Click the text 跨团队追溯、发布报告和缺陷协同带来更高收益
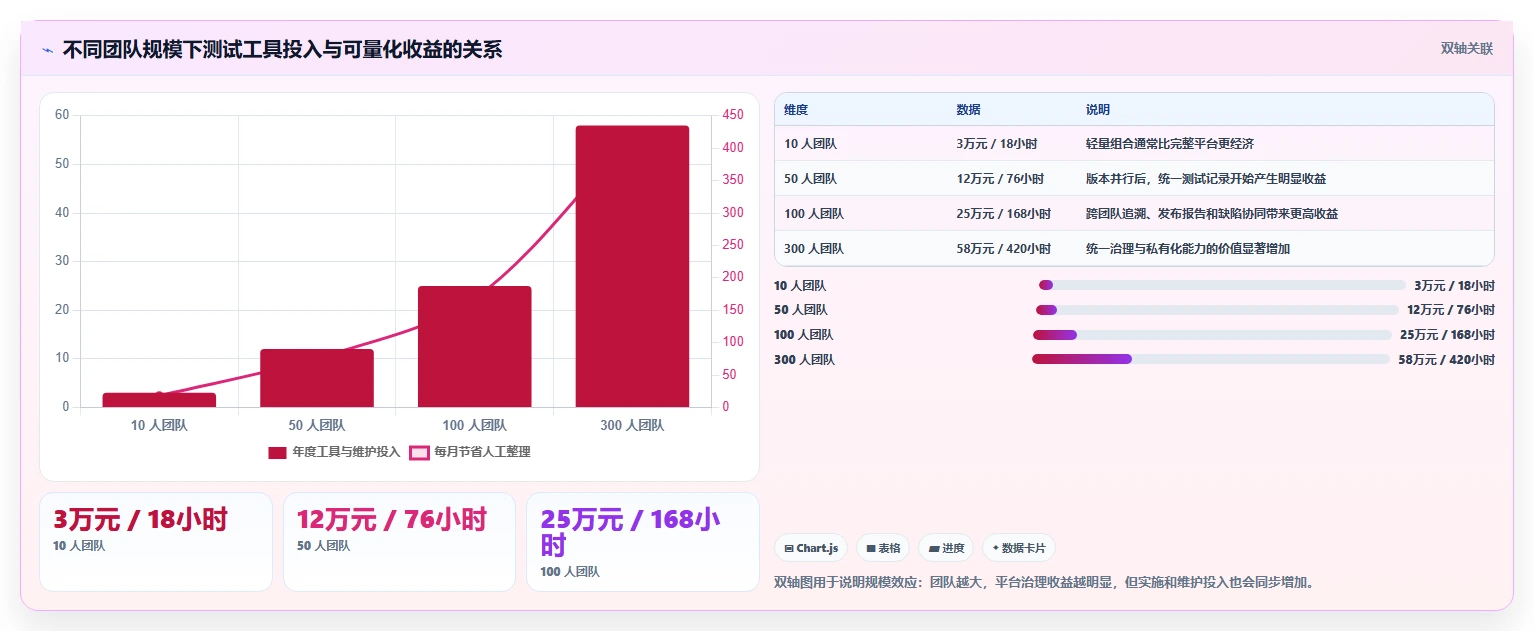This screenshot has height=631, width=1534. 1212,214
